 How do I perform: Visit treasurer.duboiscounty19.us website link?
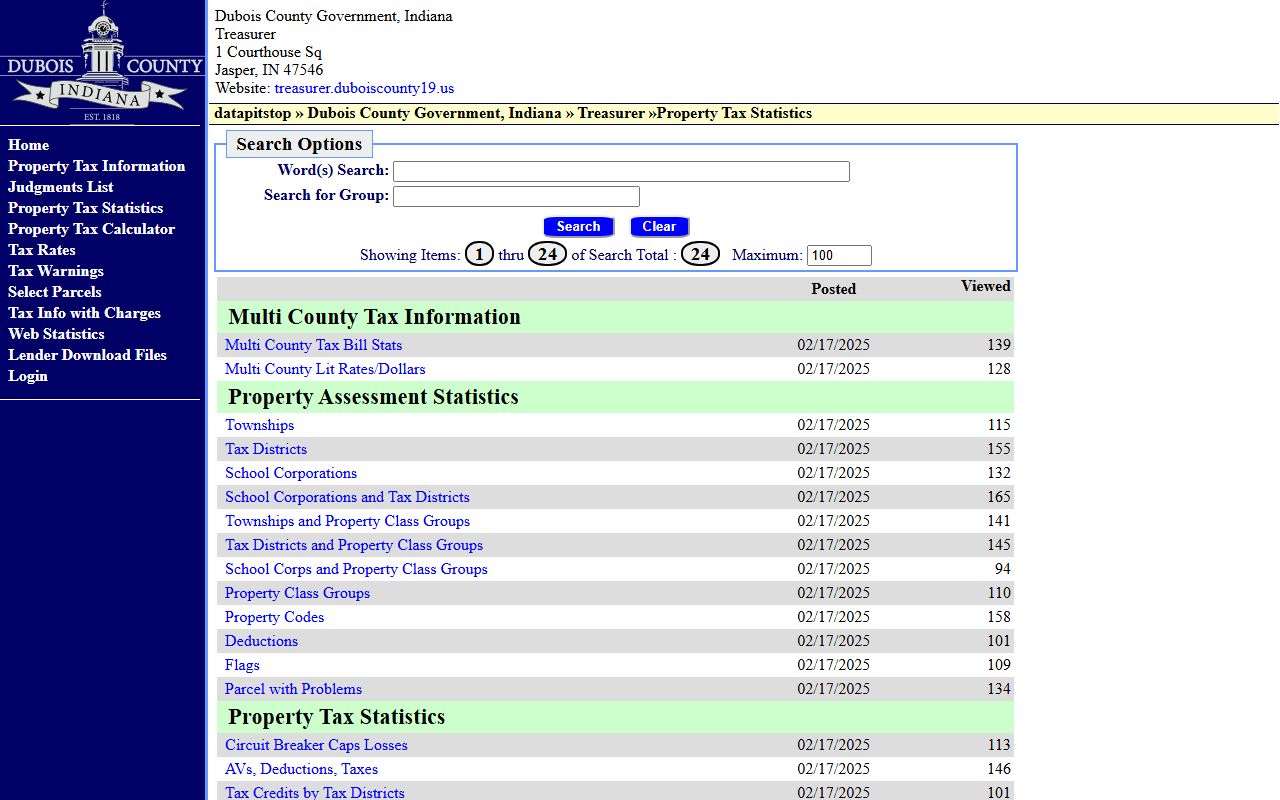pos(364,88)
